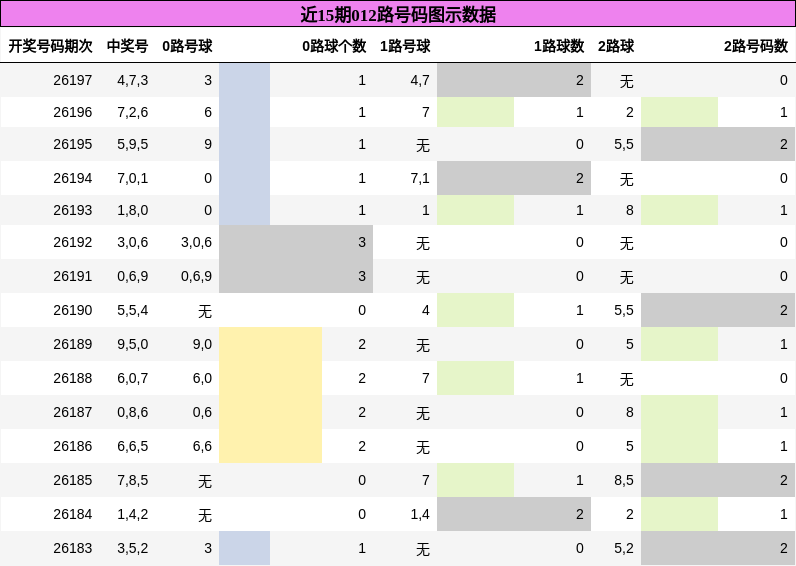This screenshot has height=566, width=796.
Task: Select the 0路球个数 column header
Action: pyautogui.click(x=334, y=46)
